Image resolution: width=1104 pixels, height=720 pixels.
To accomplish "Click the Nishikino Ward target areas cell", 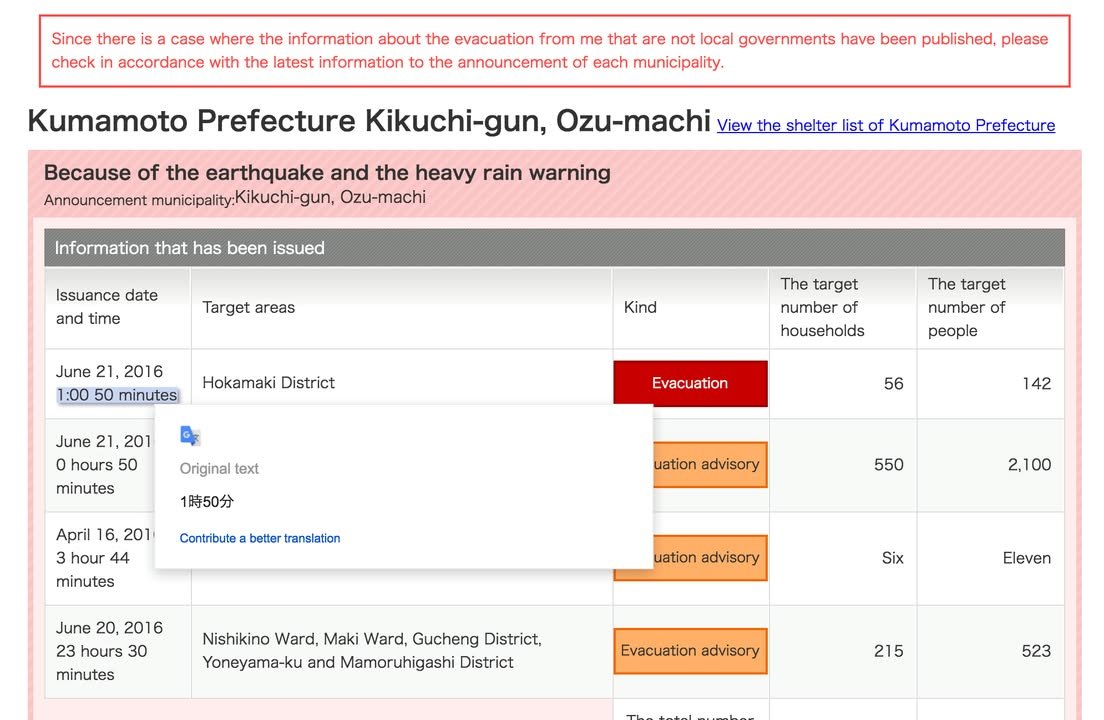I will click(x=372, y=650).
